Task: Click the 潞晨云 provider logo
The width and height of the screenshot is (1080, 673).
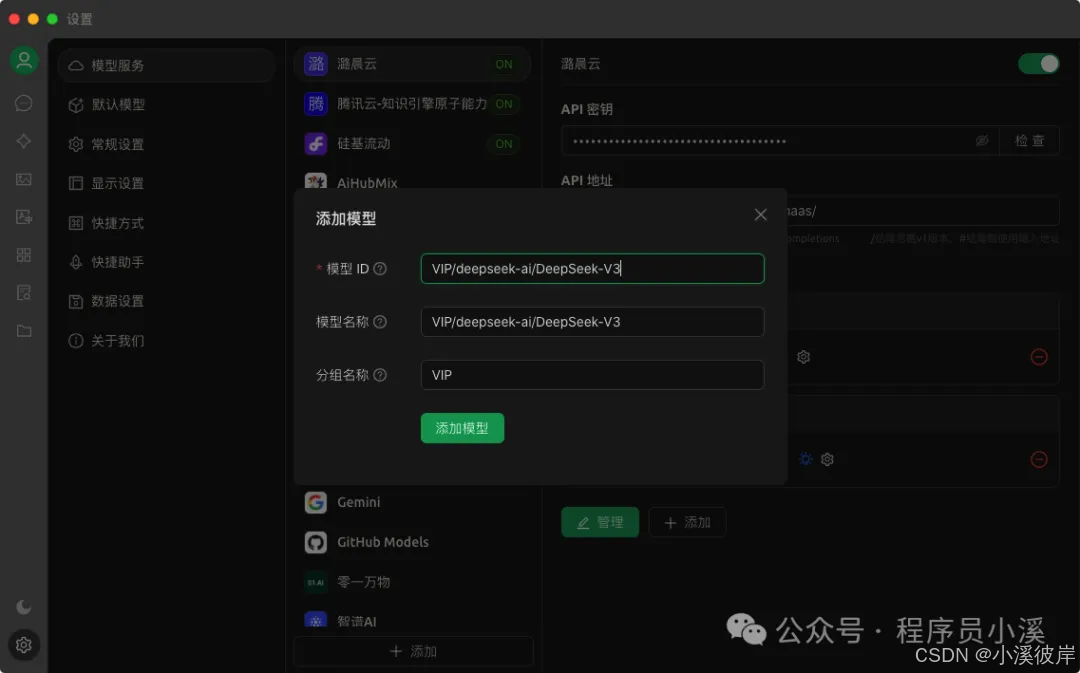Action: point(316,64)
